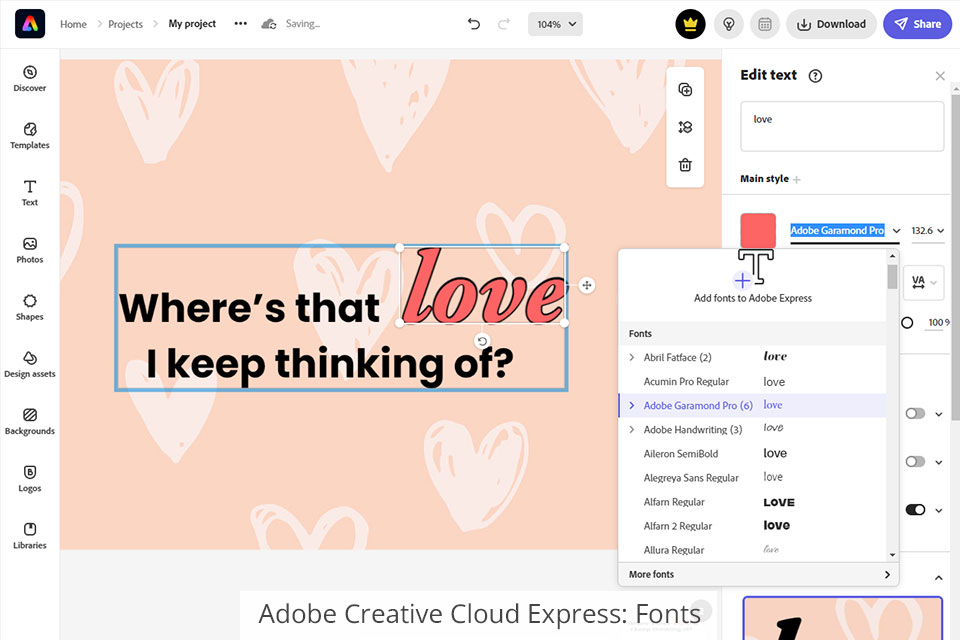Open the Adobe Express home logo

(30, 24)
